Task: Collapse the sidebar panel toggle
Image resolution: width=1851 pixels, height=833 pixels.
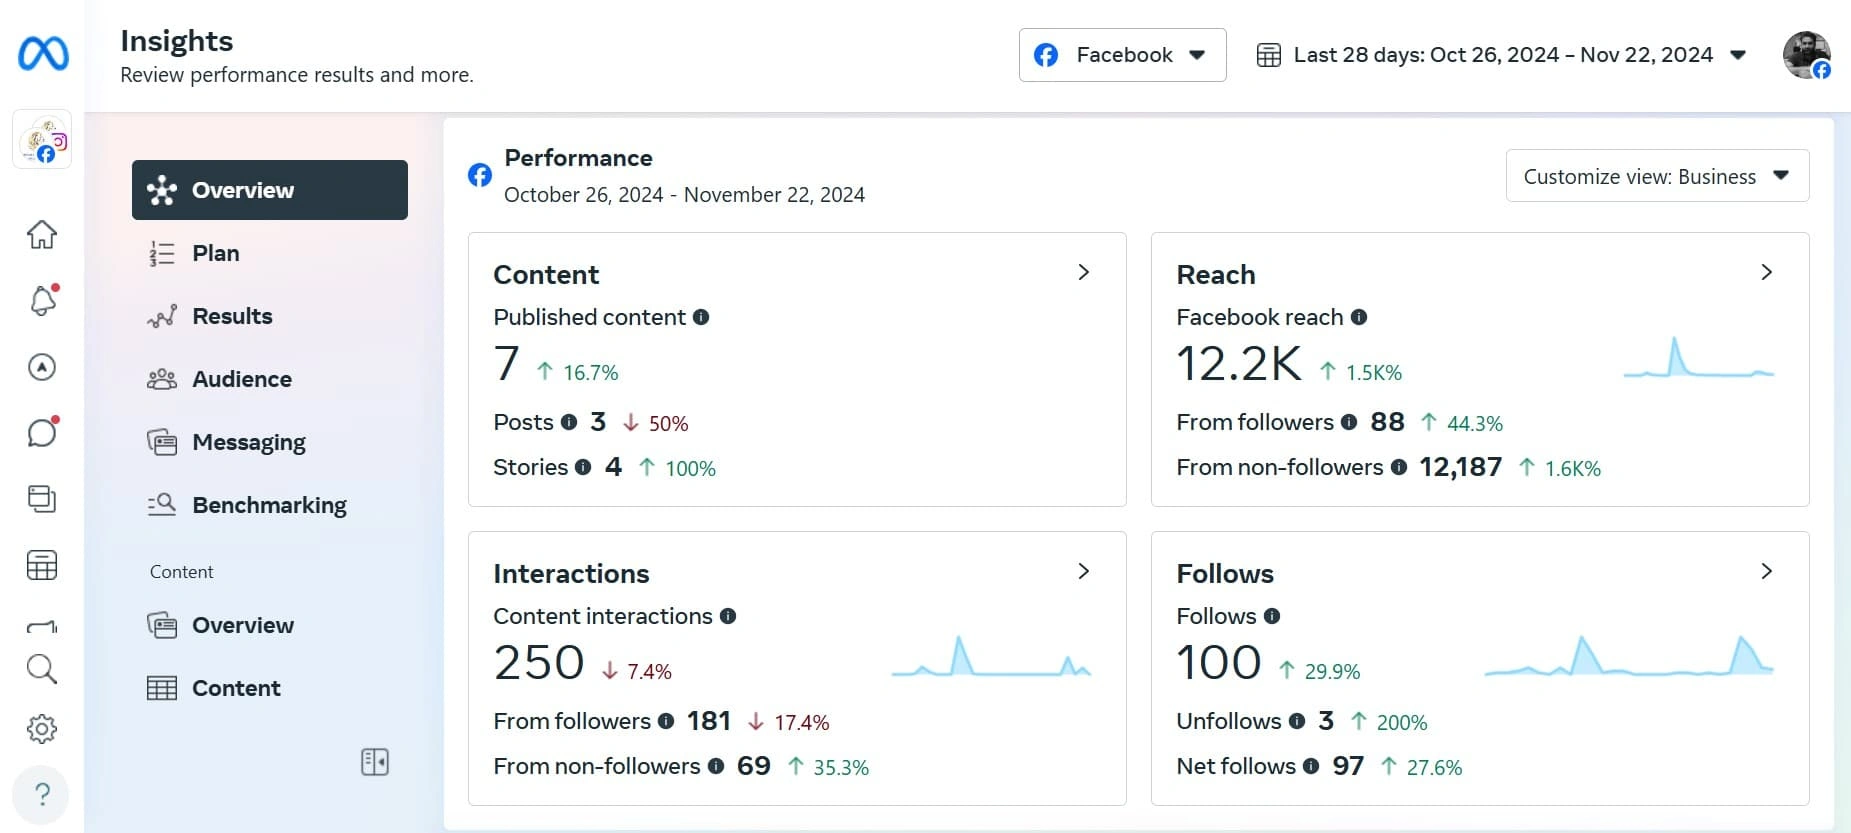Action: [375, 762]
